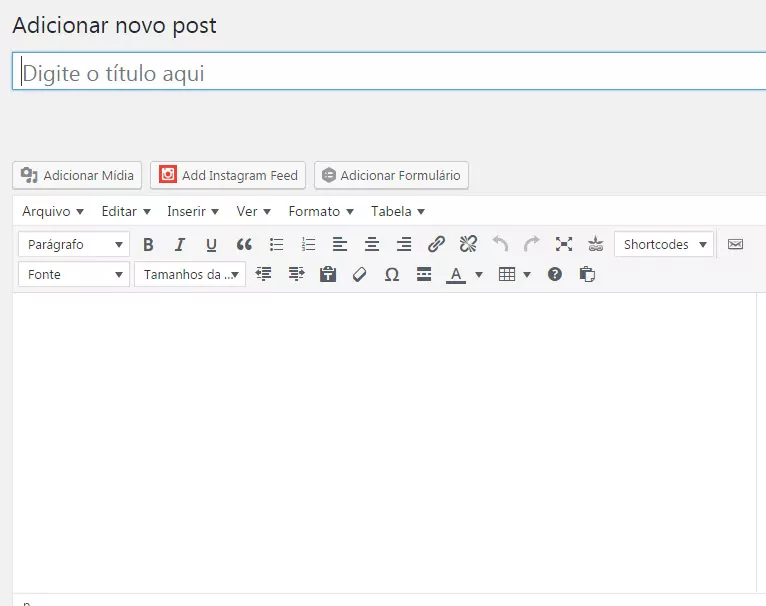Clear formatting with the eraser icon
Screen dimensions: 766x606
click(x=360, y=274)
